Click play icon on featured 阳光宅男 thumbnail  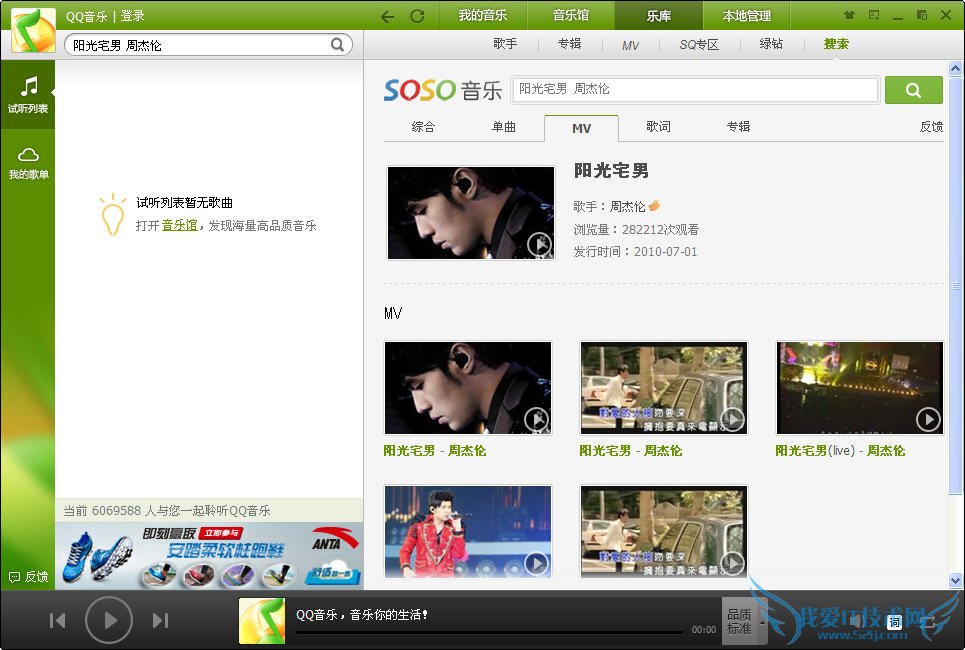tap(540, 244)
